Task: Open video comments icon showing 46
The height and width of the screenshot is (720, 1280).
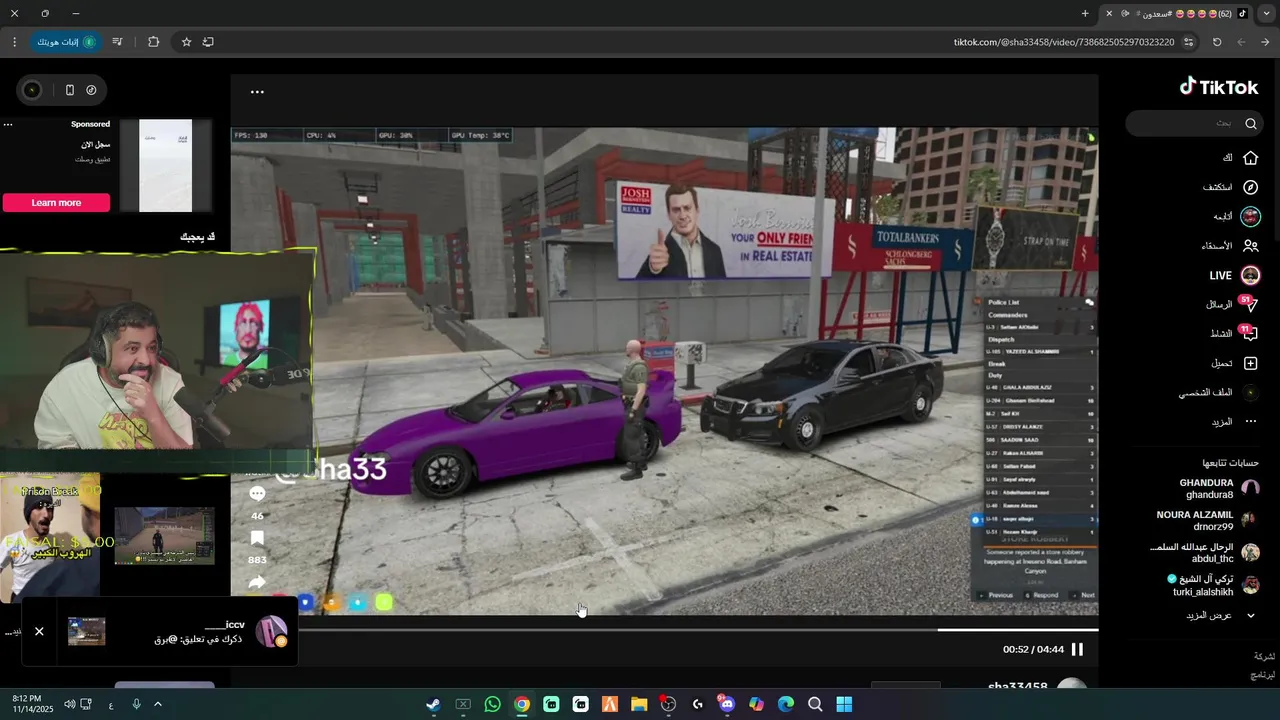Action: click(257, 494)
